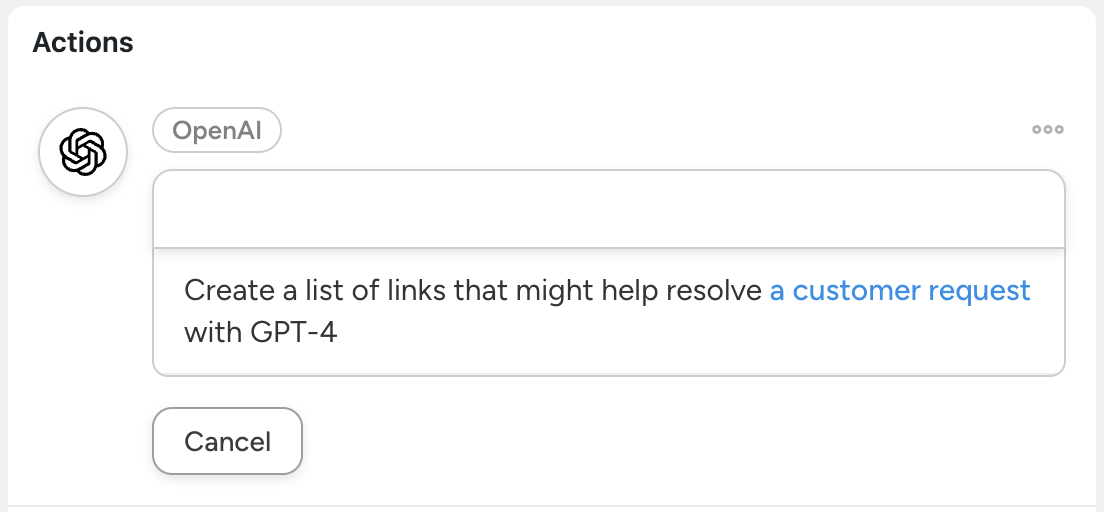Screen dimensions: 1104x512
Task: Click the OpenAI knot logo icon
Action: point(82,152)
